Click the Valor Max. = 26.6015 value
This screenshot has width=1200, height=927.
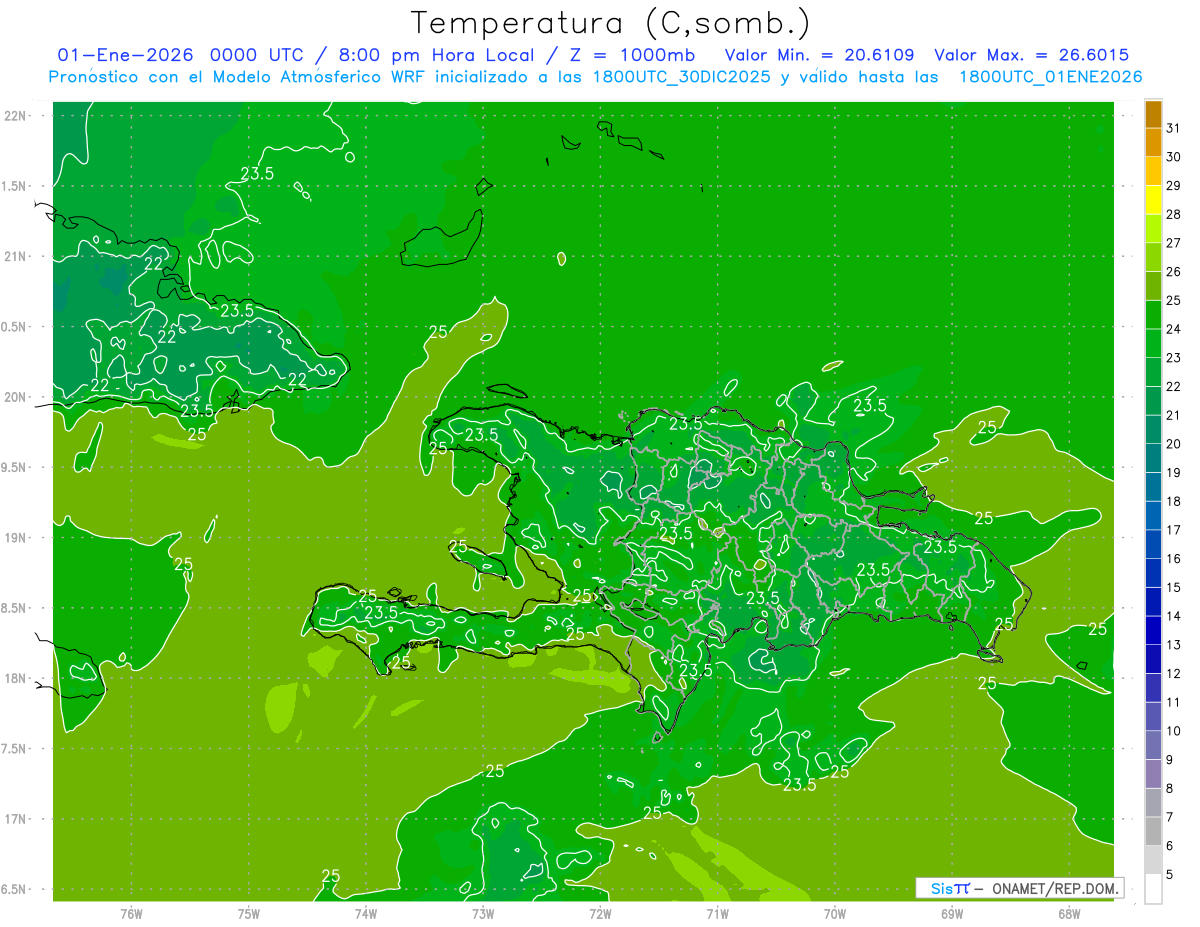[1032, 55]
